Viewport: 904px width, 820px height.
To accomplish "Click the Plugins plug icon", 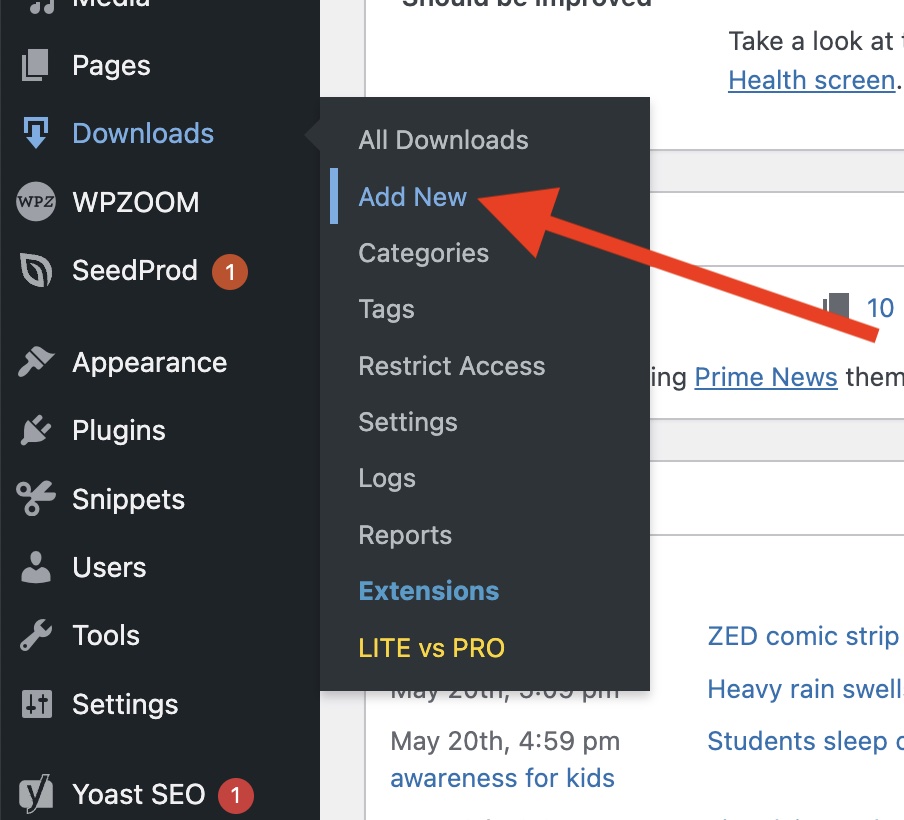I will [x=36, y=431].
